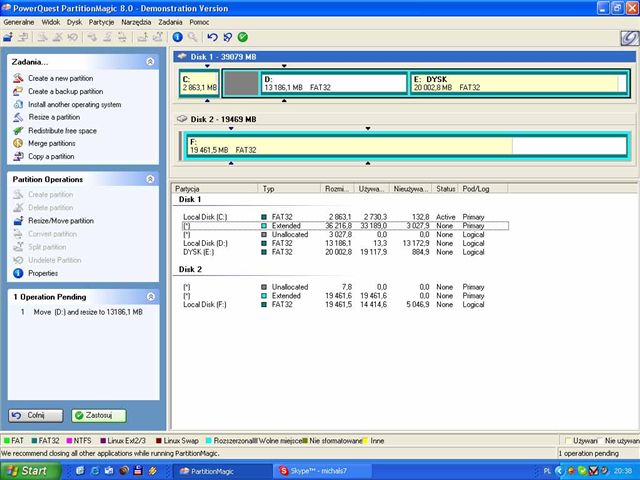Click the floppy save quick launch icon

pyautogui.click(x=138, y=471)
